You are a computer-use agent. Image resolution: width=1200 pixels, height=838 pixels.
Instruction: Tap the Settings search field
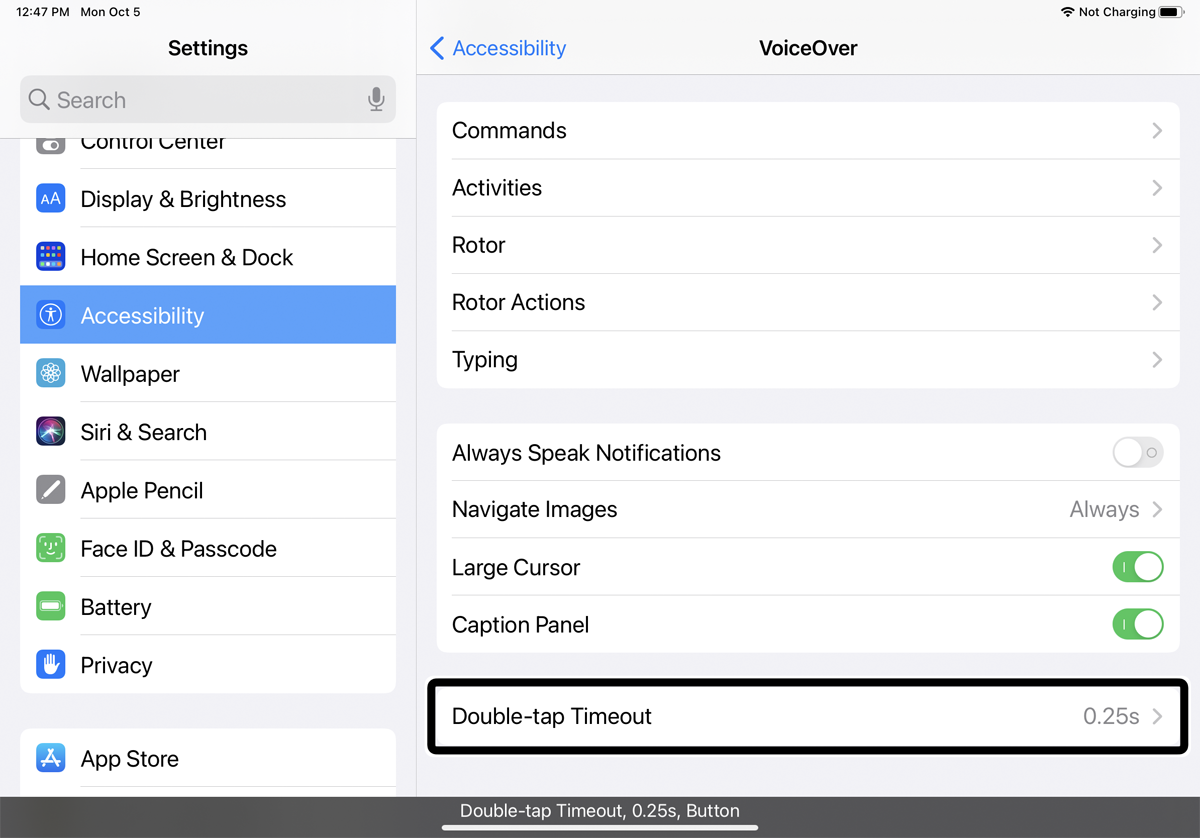click(208, 100)
